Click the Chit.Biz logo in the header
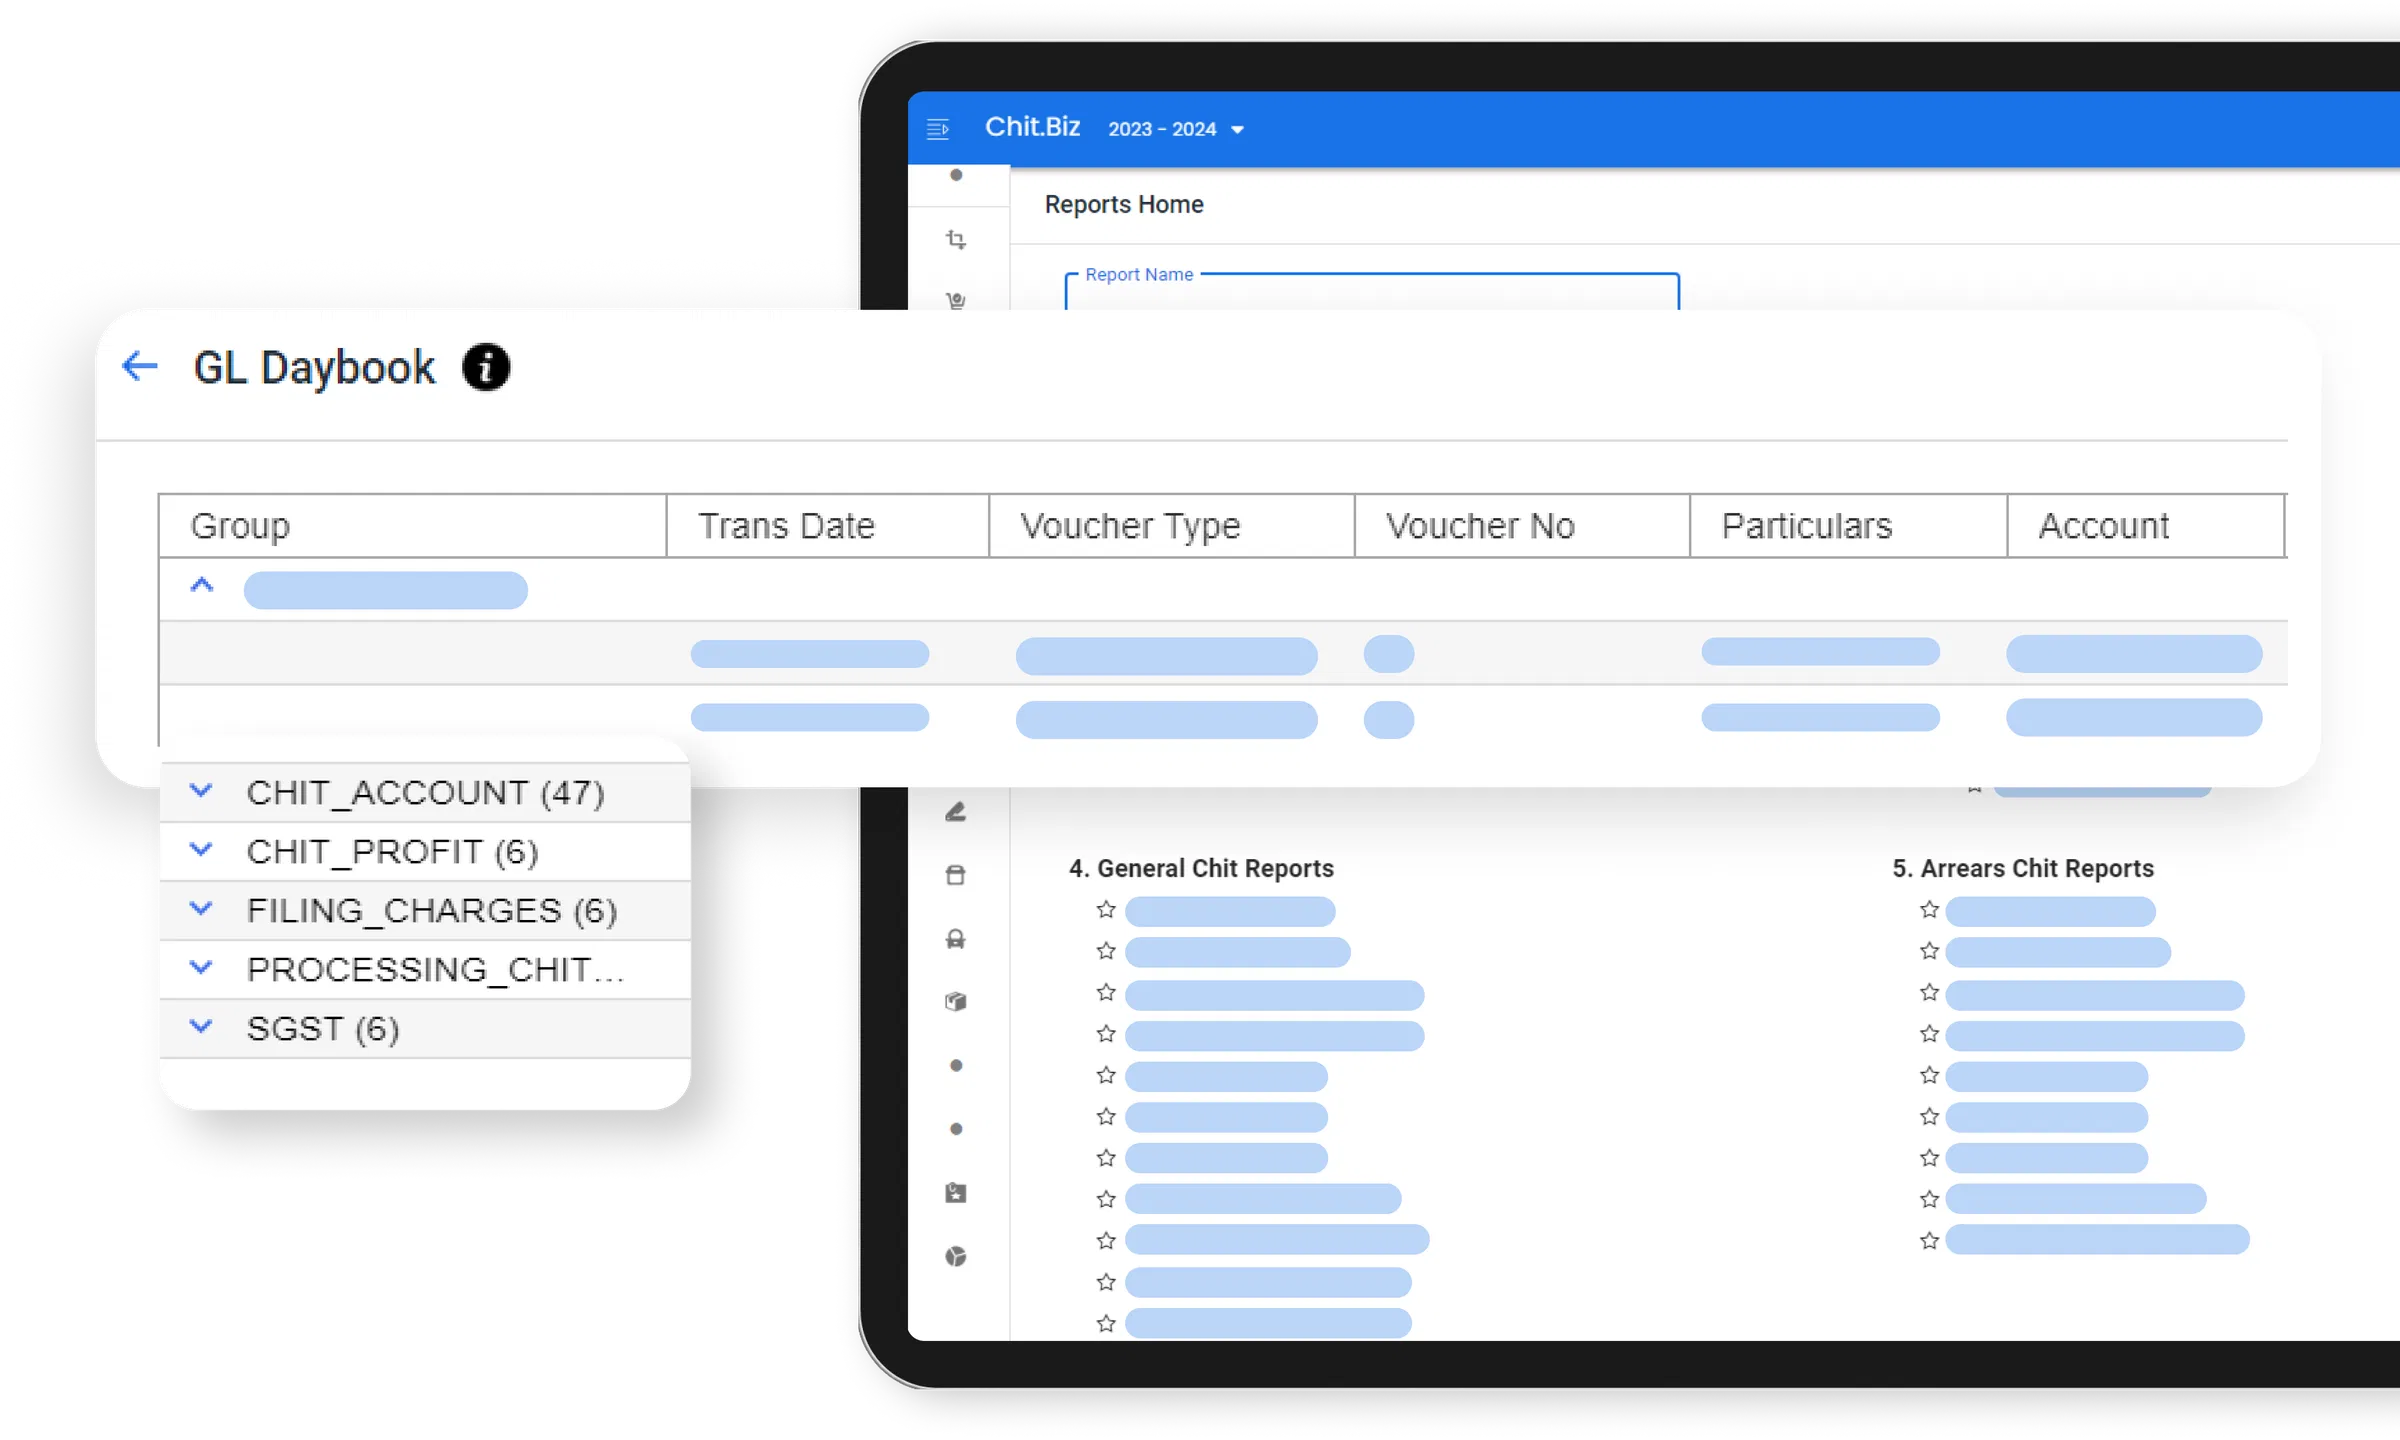The image size is (2400, 1440). click(x=1032, y=127)
